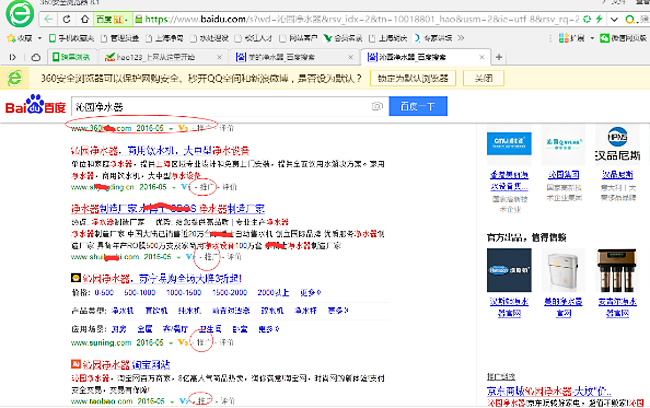The height and width of the screenshot is (408, 650).
Task: Set 360 as default browser button
Action: click(413, 78)
